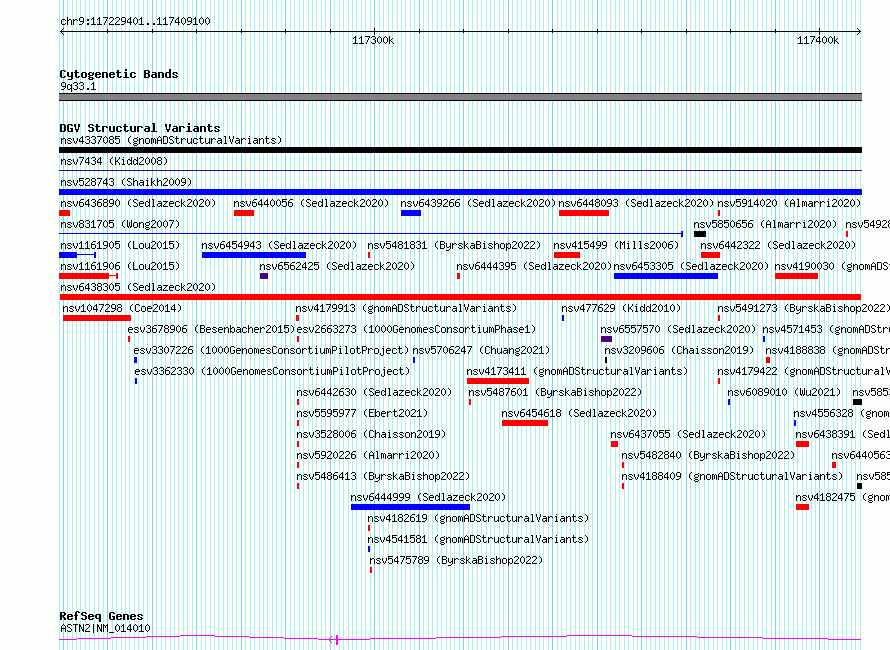Viewport: 890px width, 650px height.
Task: Click nsv1047298 (Coe2014) label
Action: [x=122, y=308]
